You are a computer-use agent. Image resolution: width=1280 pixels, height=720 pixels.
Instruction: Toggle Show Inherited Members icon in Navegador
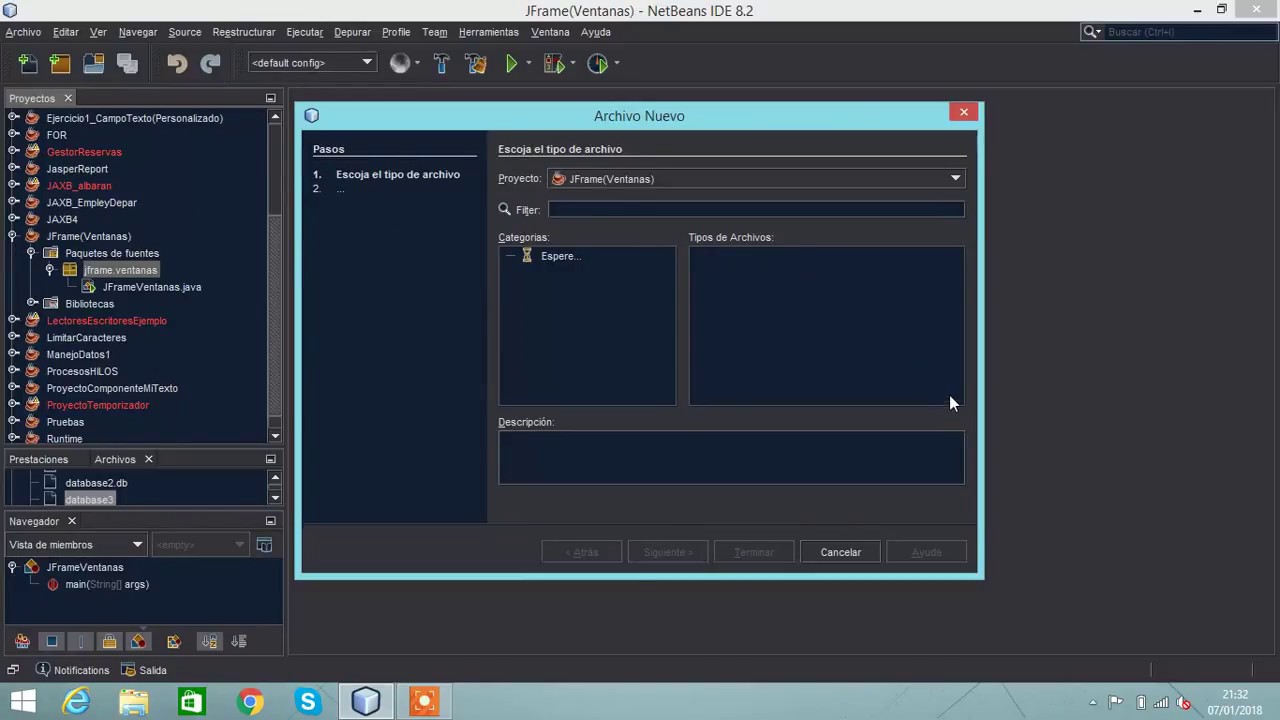[22, 641]
